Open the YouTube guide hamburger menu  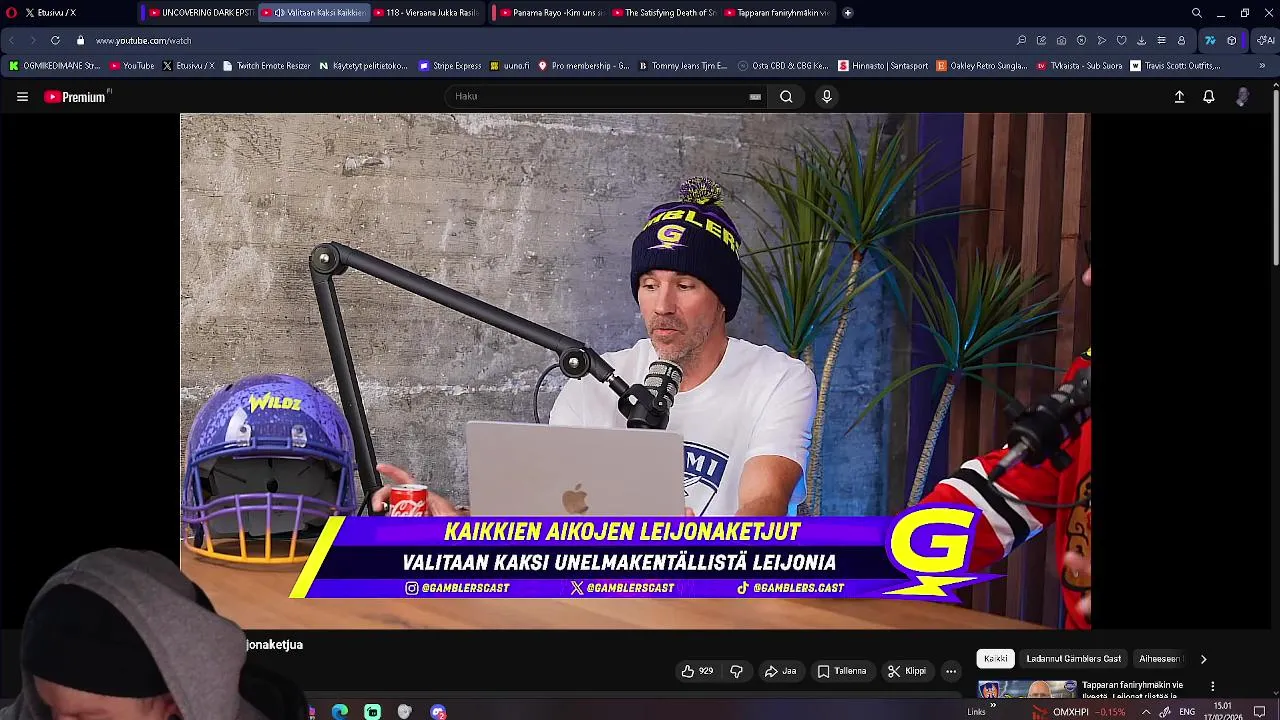[22, 97]
